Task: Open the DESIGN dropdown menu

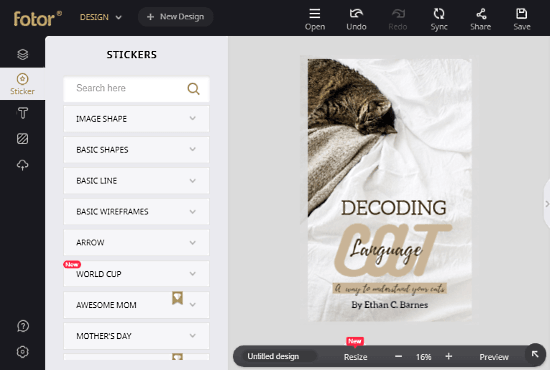Action: pyautogui.click(x=101, y=17)
